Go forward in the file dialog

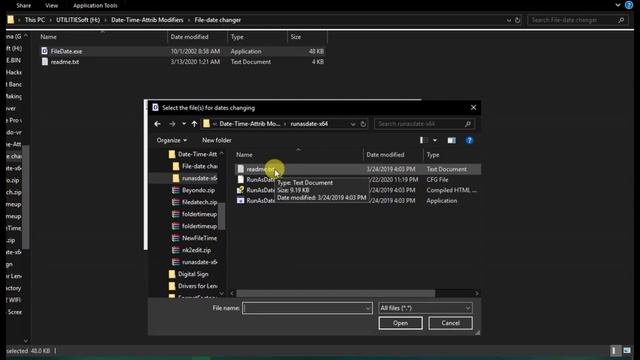pos(172,124)
